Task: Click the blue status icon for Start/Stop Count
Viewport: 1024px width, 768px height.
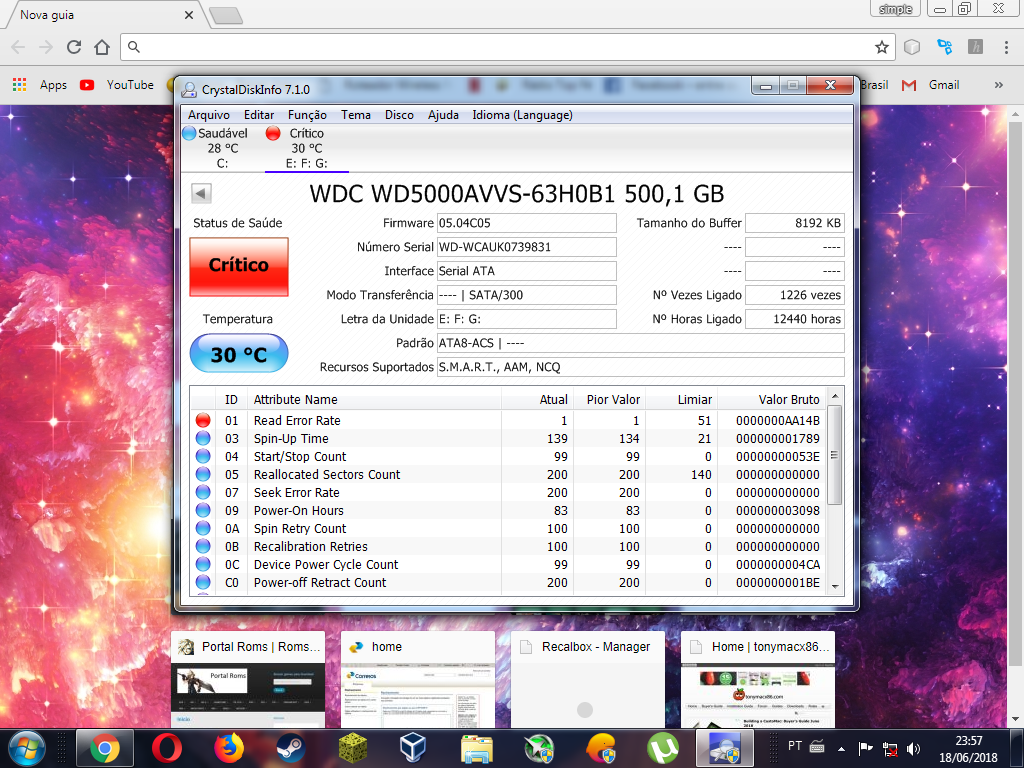Action: click(203, 456)
